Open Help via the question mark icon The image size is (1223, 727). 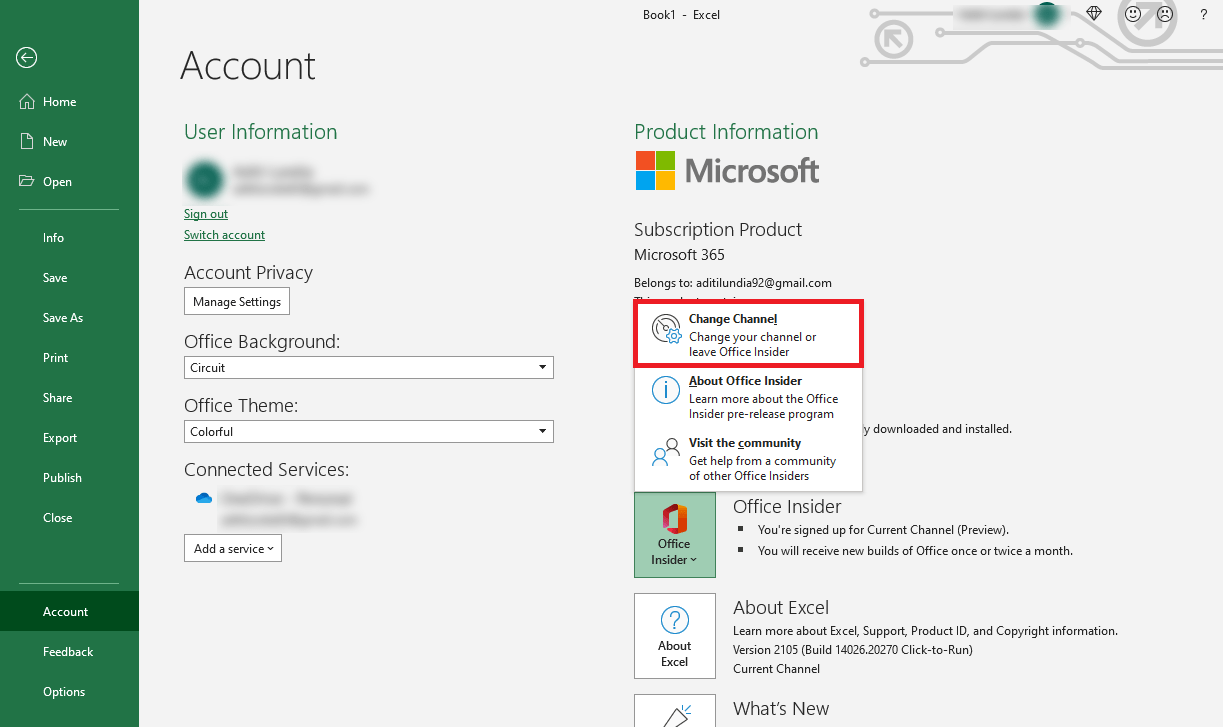click(1203, 14)
